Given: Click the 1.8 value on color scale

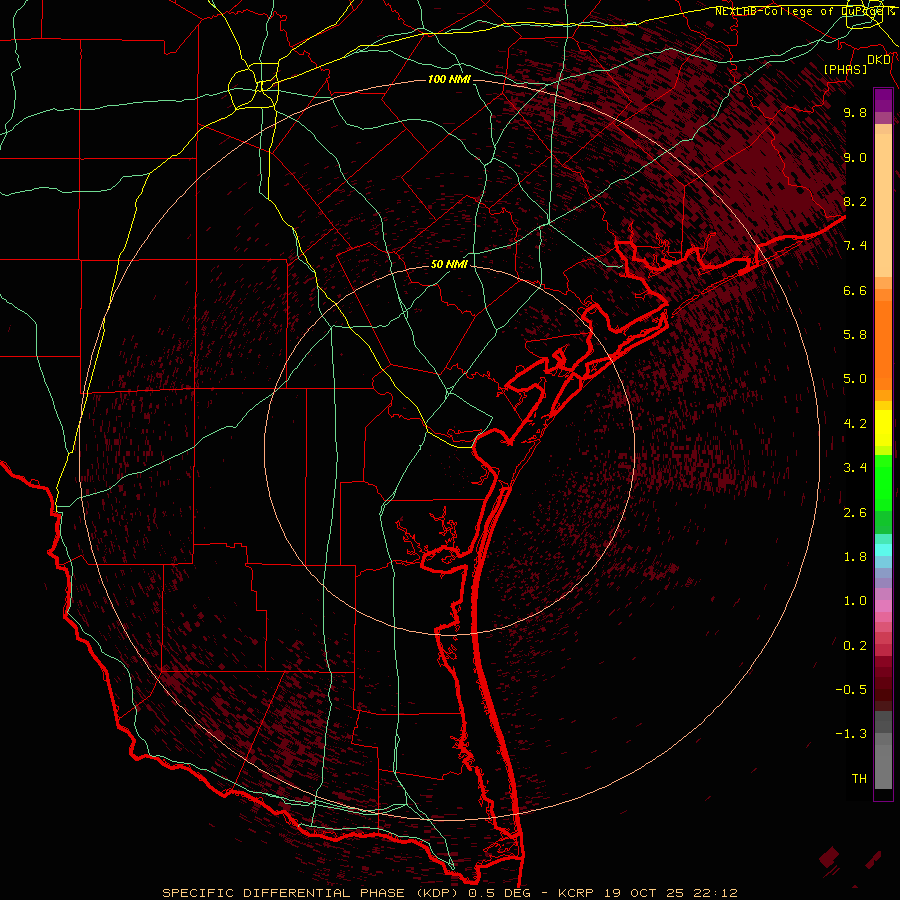Looking at the screenshot, I should click(855, 557).
